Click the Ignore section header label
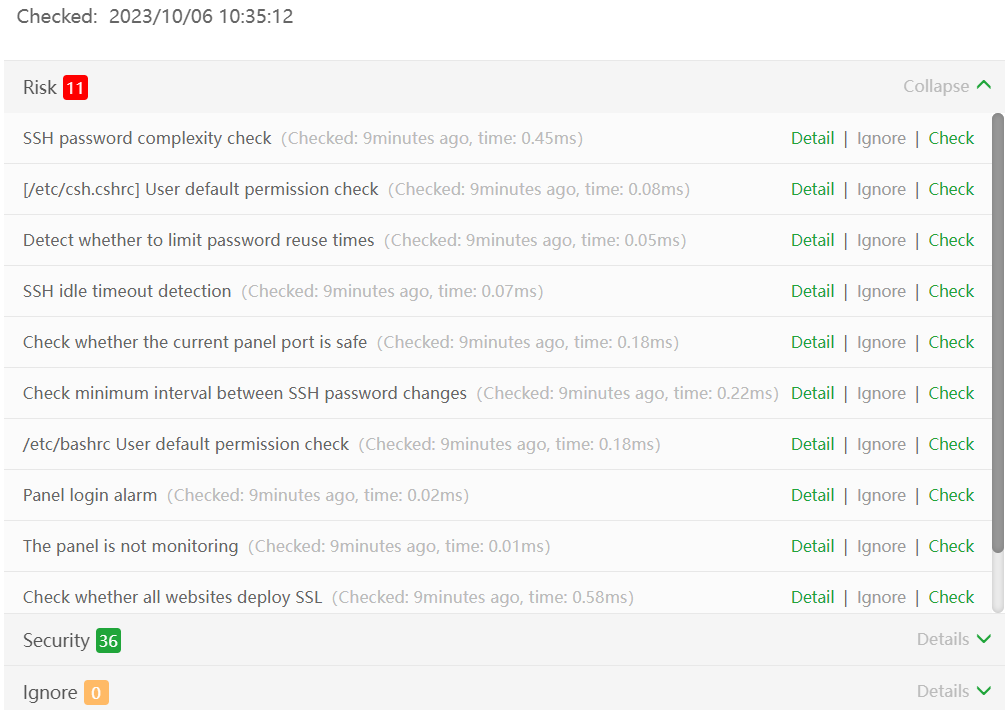Image resolution: width=1008 pixels, height=710 pixels. click(x=50, y=692)
